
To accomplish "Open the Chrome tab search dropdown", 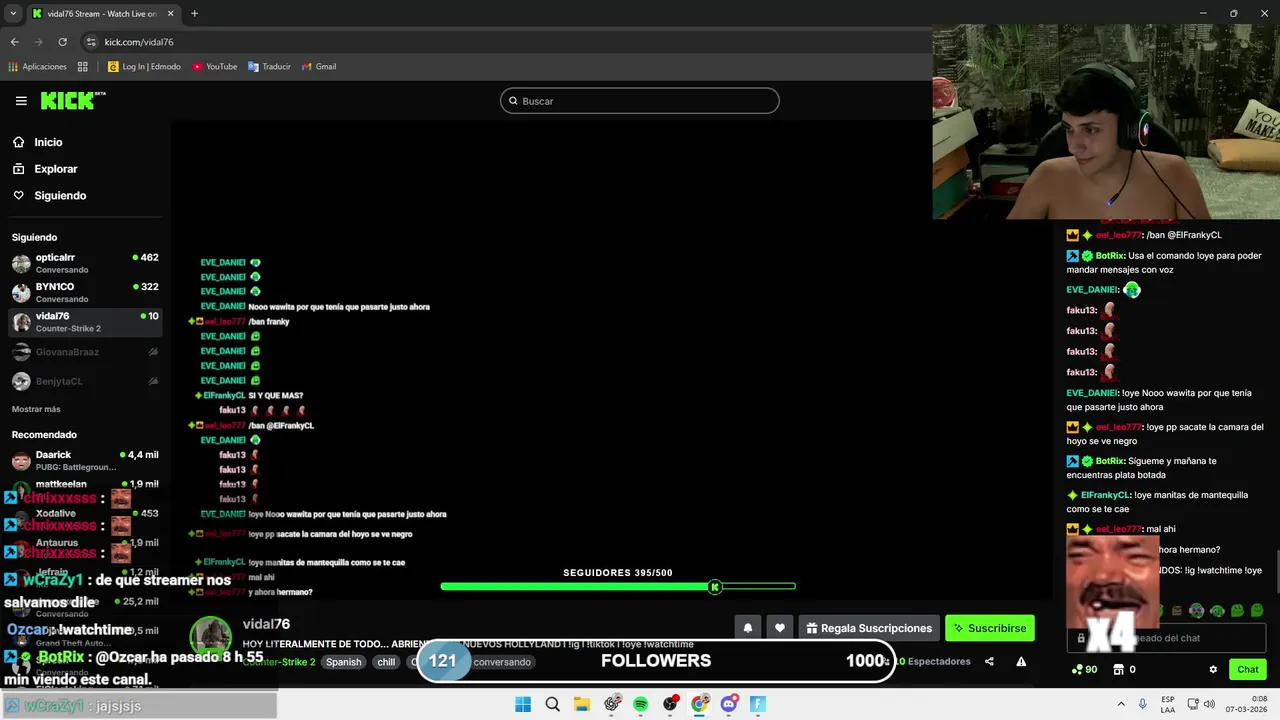I will (x=13, y=13).
